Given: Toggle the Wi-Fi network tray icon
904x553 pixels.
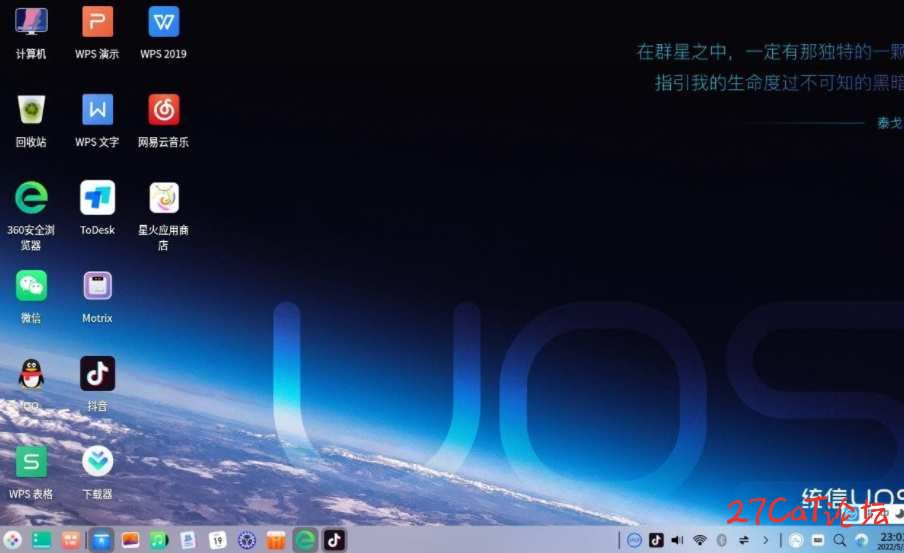Looking at the screenshot, I should pyautogui.click(x=700, y=540).
